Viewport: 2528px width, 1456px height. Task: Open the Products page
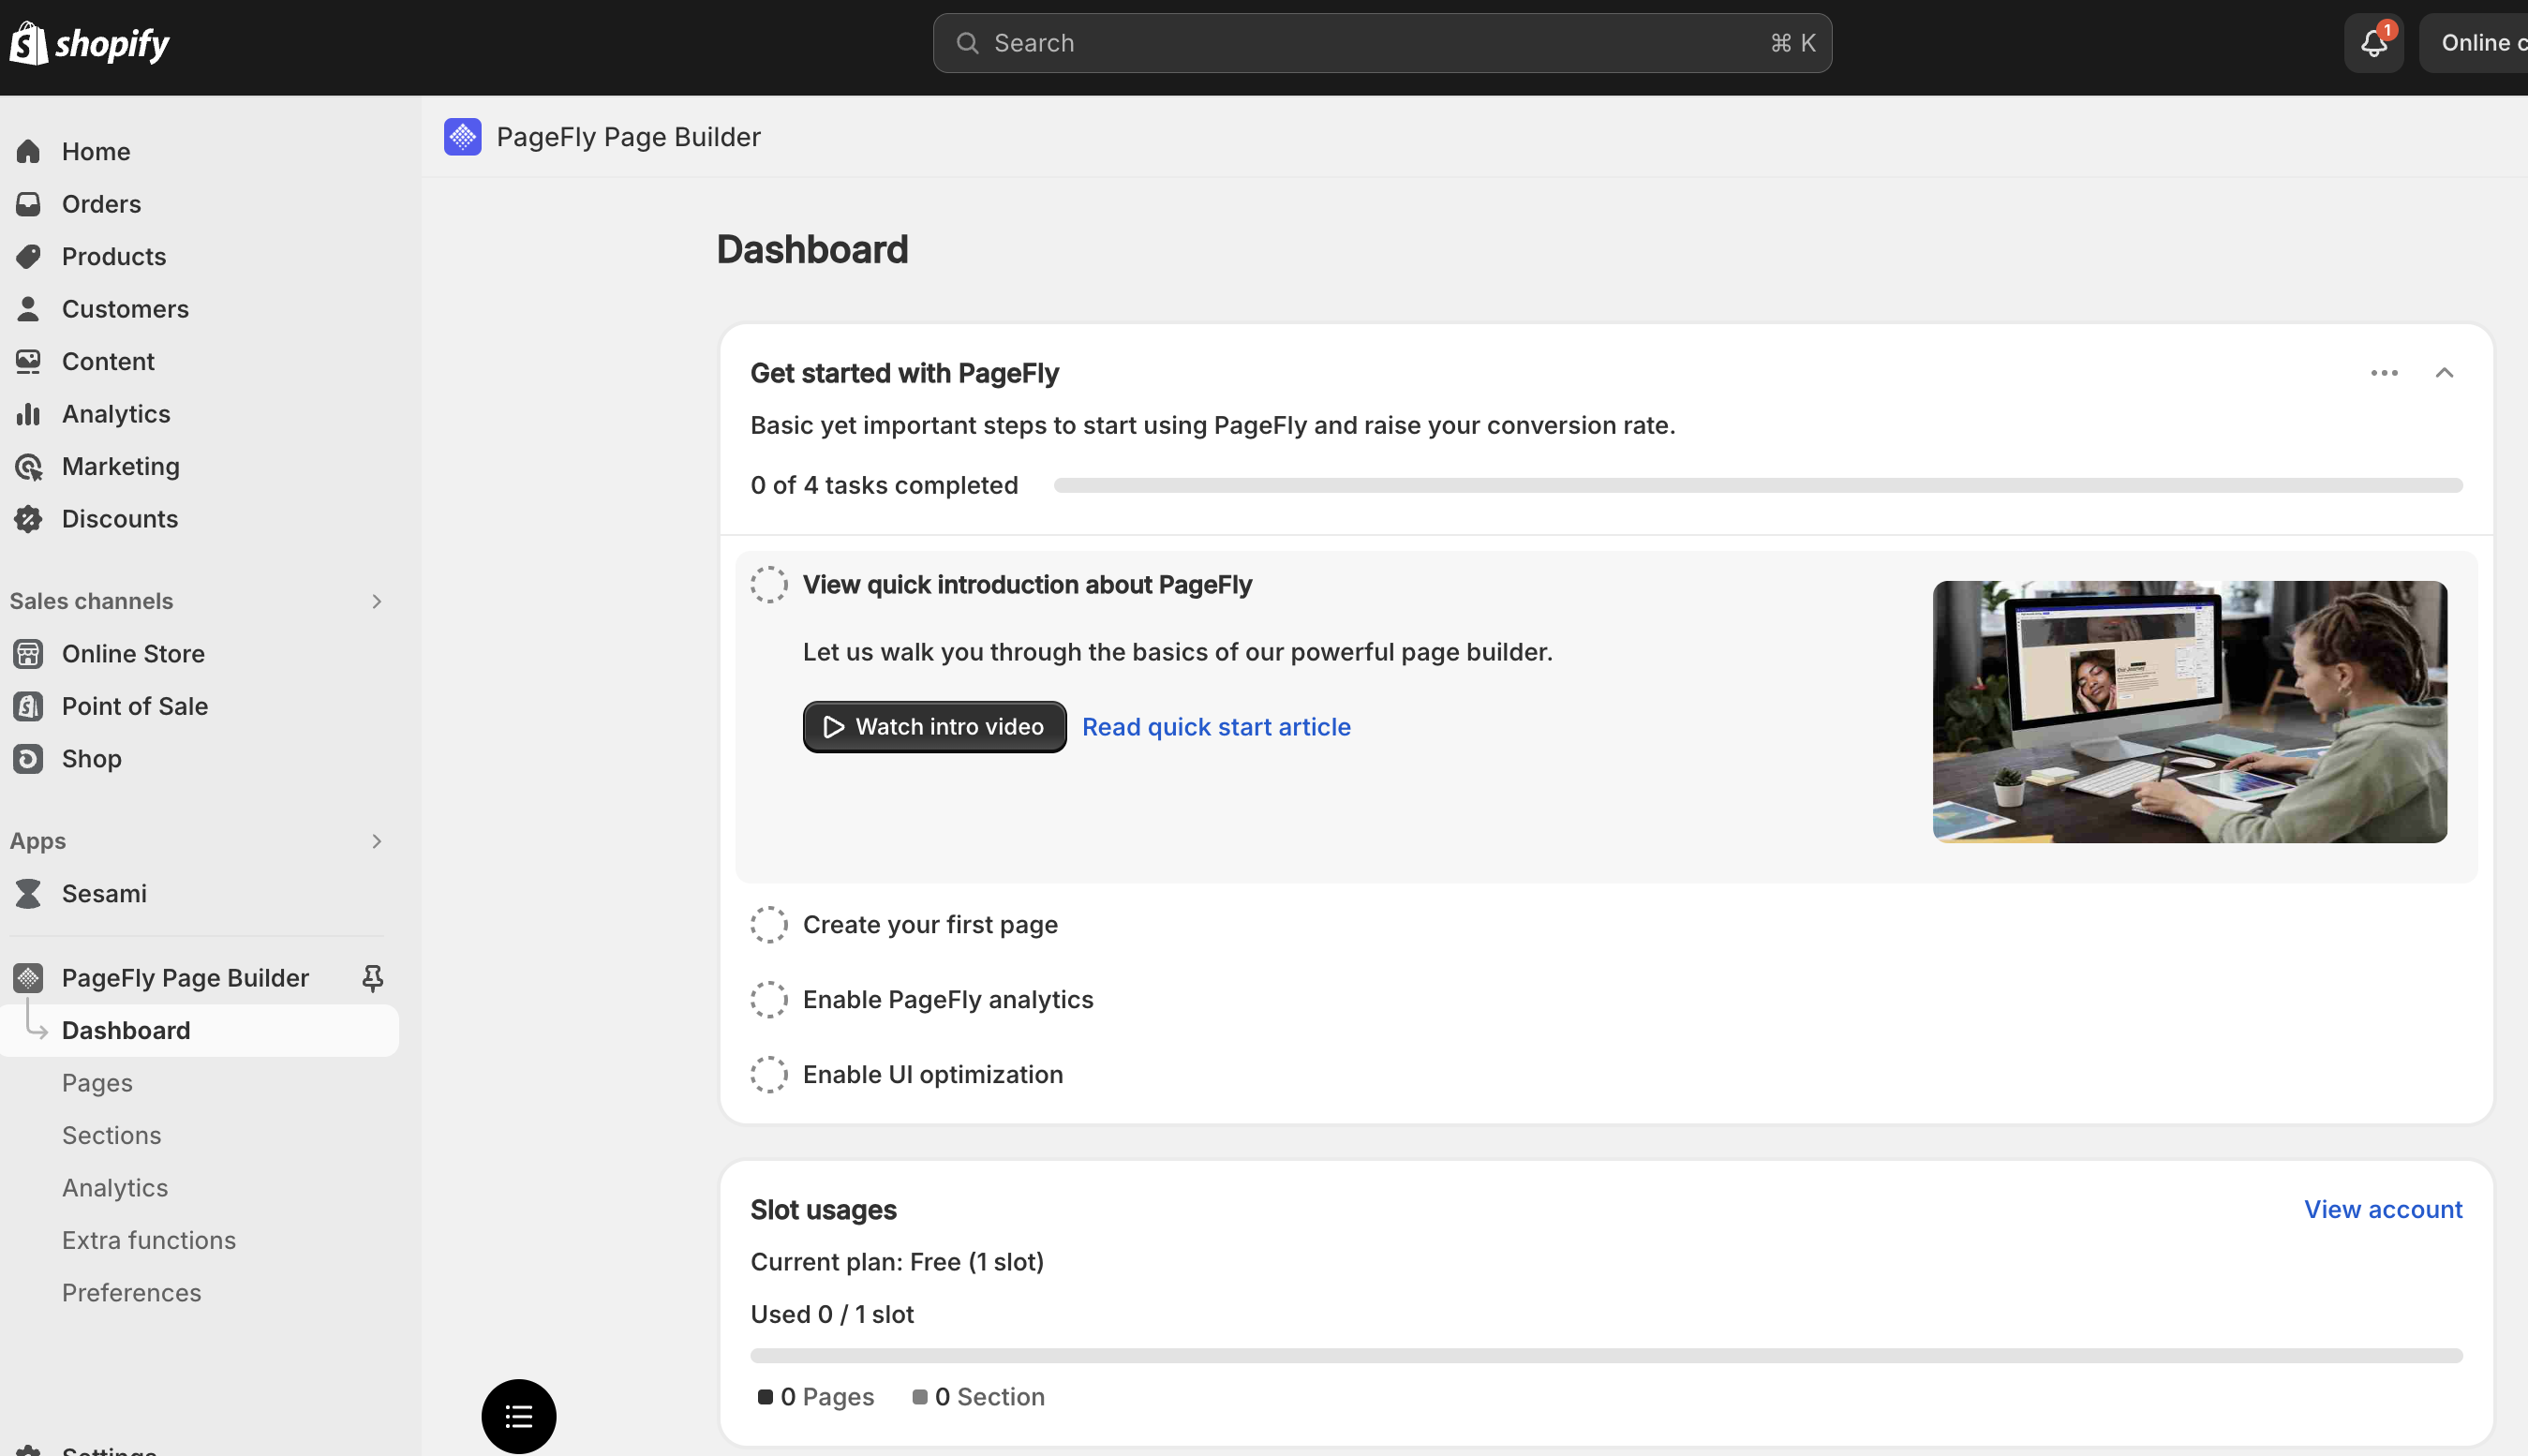[x=114, y=256]
